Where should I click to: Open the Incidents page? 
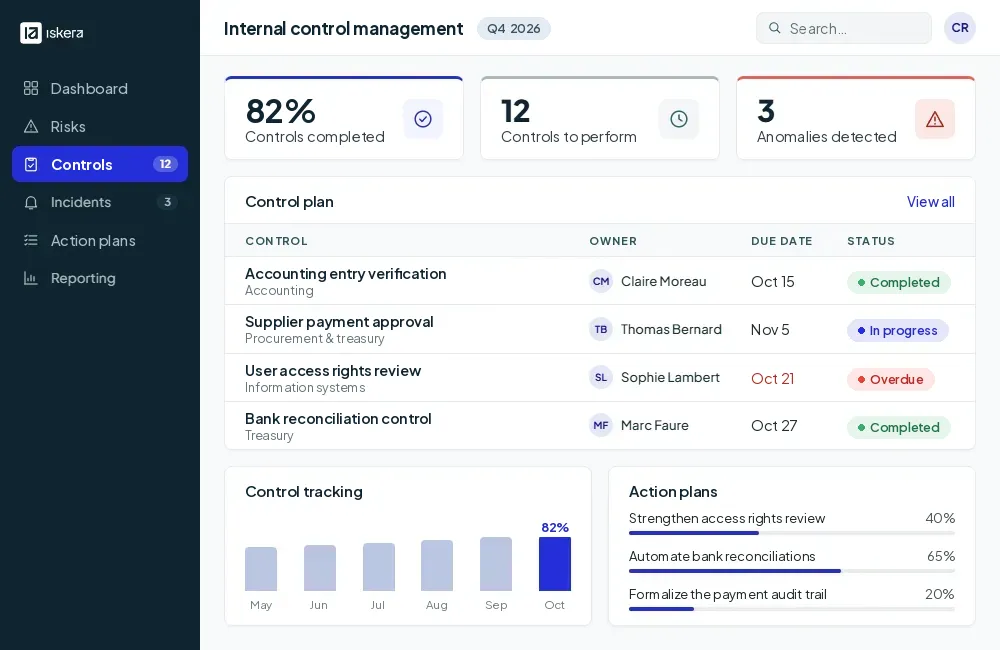pyautogui.click(x=100, y=202)
